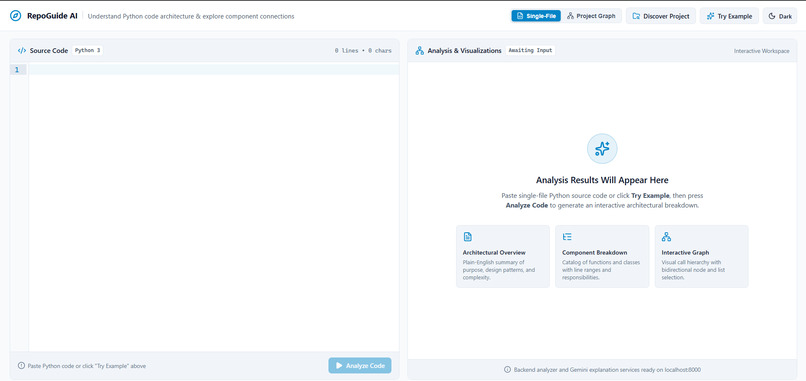Open Discover Project
Image resolution: width=806 pixels, height=381 pixels.
coord(661,16)
